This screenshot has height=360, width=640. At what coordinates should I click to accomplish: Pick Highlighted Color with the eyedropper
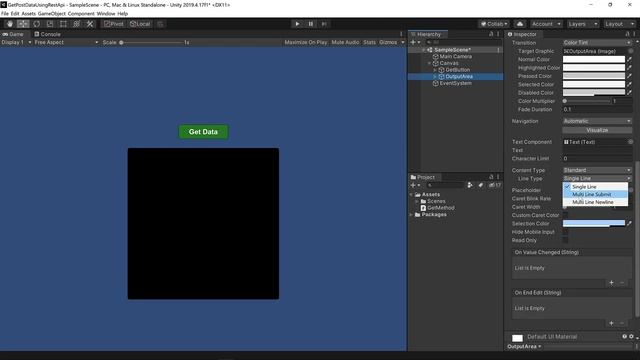click(629, 68)
